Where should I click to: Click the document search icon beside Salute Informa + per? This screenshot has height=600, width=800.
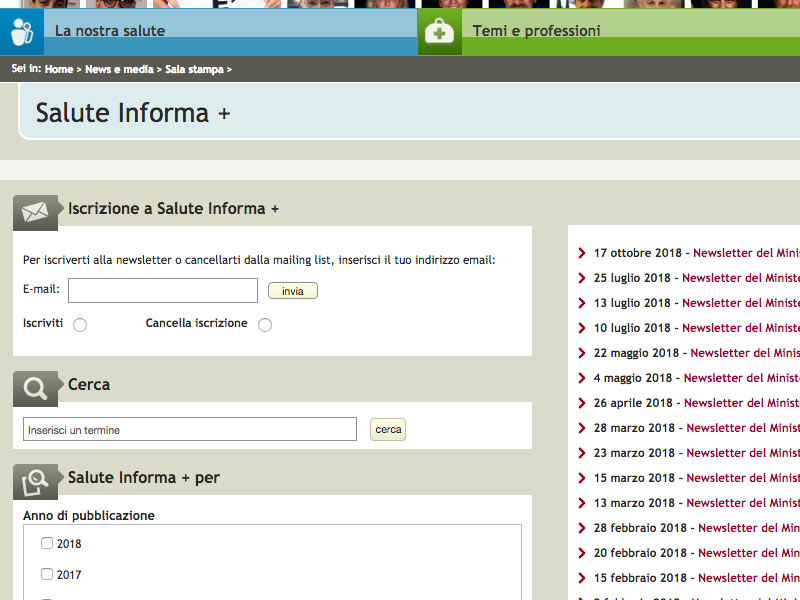coord(35,482)
